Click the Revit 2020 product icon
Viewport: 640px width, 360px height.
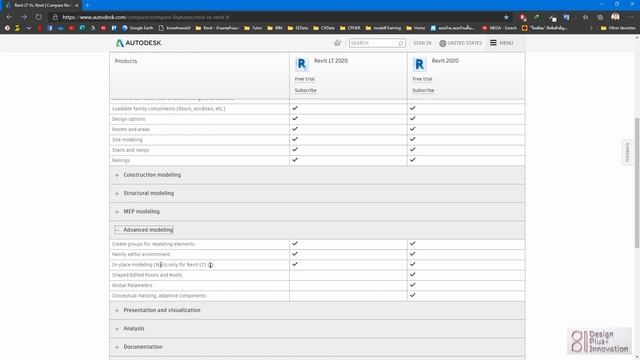tap(419, 64)
